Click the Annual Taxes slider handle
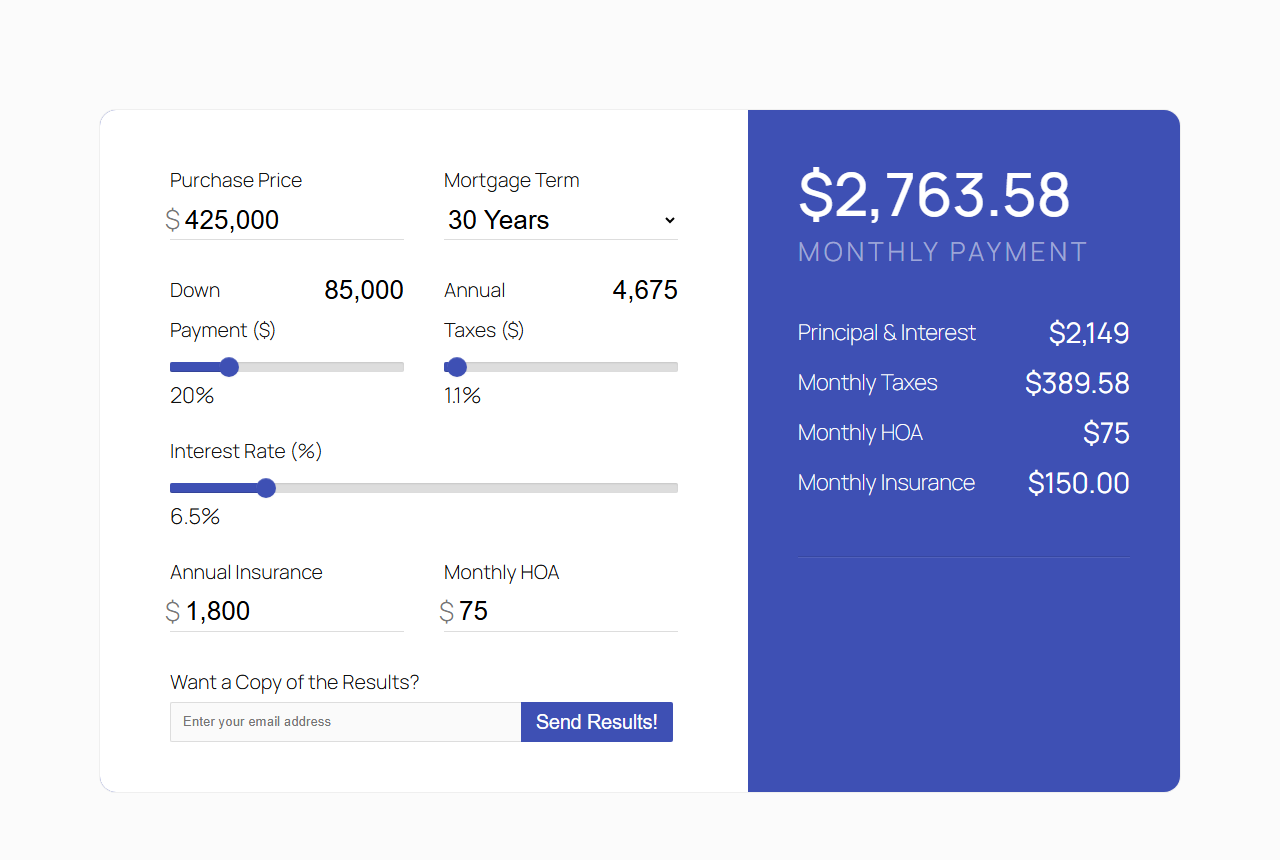Viewport: 1280px width, 860px height. (x=457, y=367)
